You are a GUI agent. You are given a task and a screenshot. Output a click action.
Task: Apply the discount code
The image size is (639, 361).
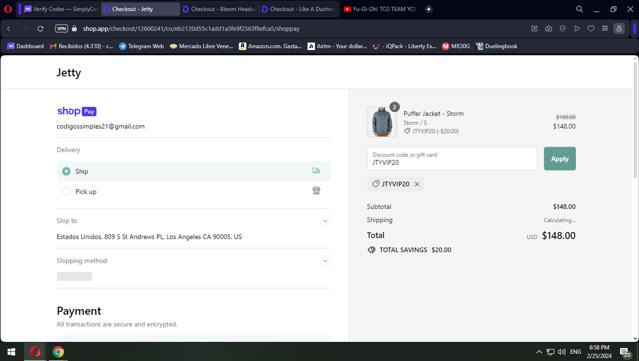tap(560, 158)
